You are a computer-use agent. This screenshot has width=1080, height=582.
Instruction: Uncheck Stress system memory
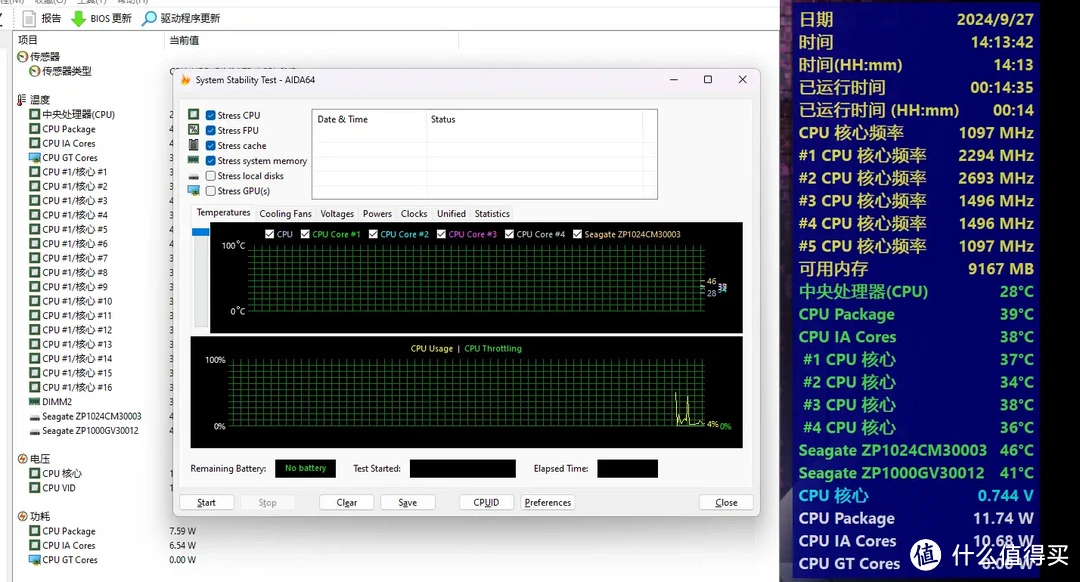pyautogui.click(x=211, y=160)
